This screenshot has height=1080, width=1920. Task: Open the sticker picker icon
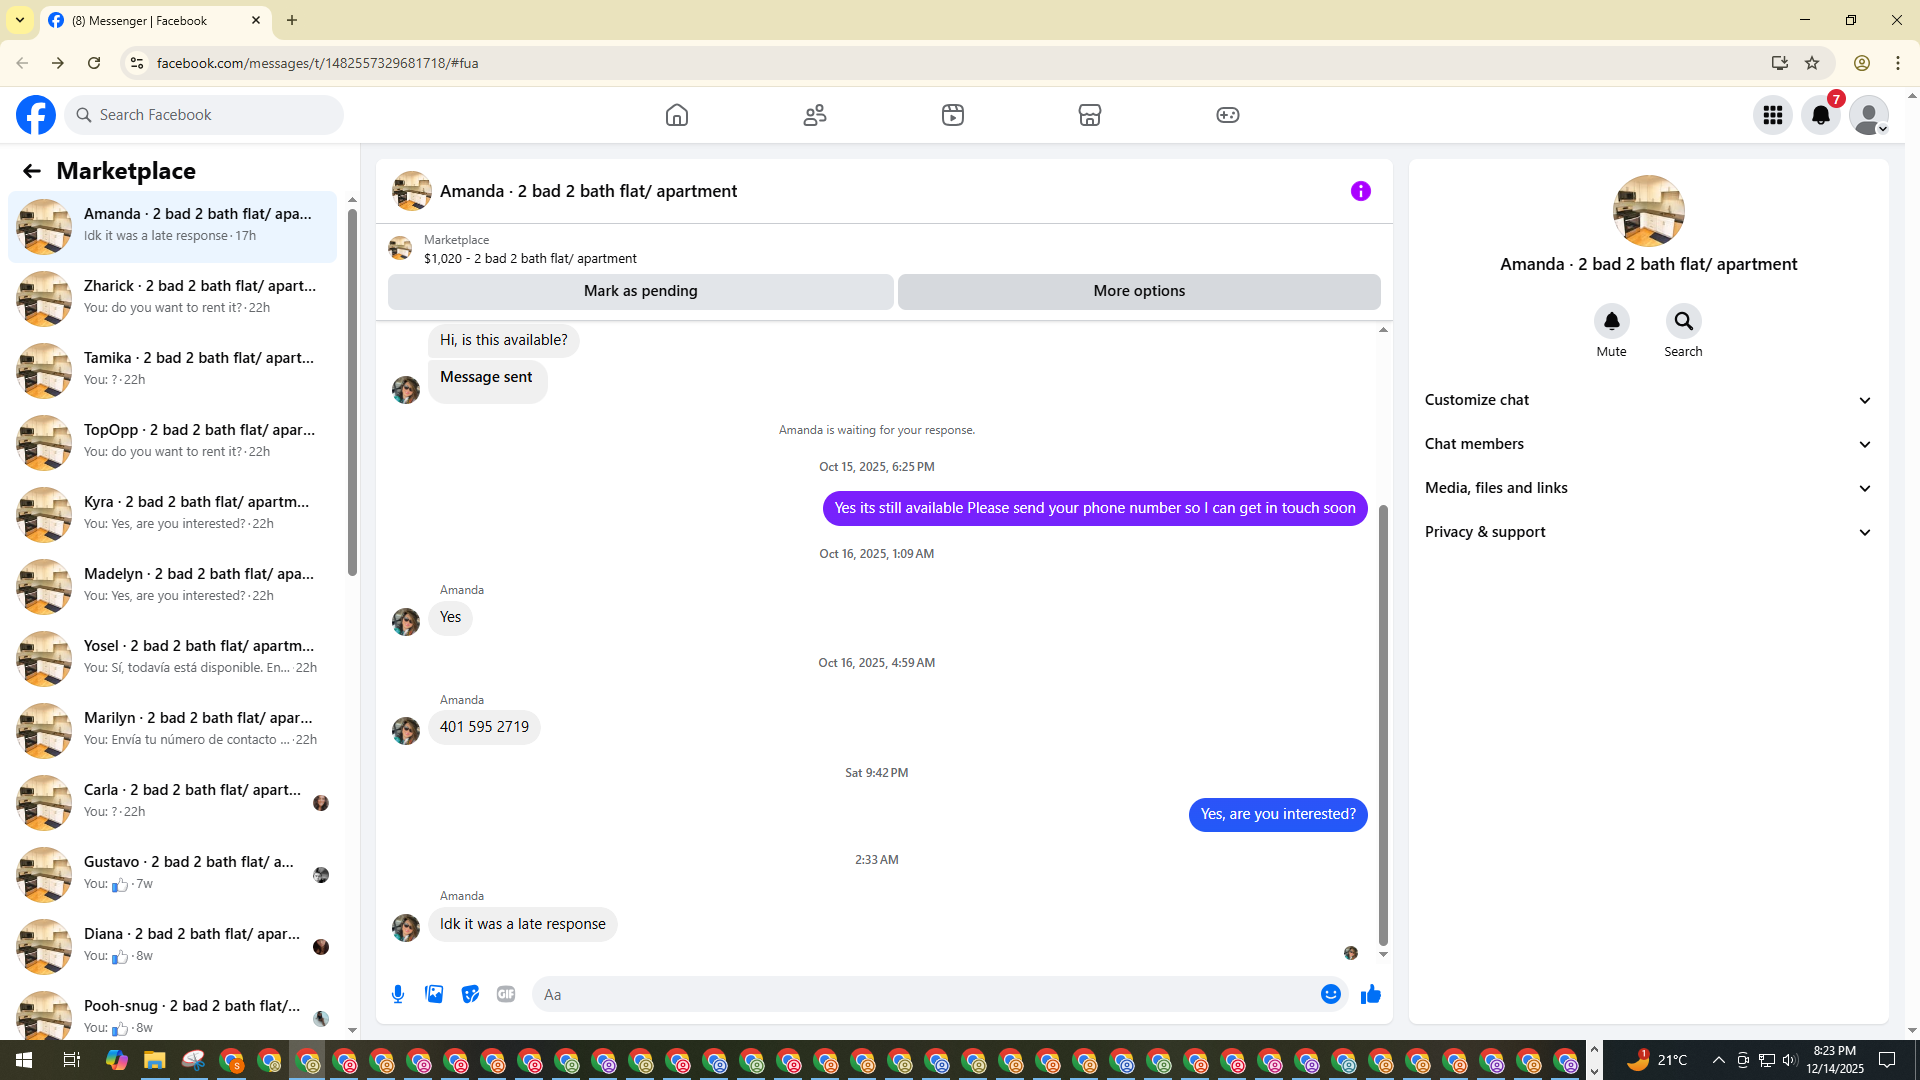[470, 994]
